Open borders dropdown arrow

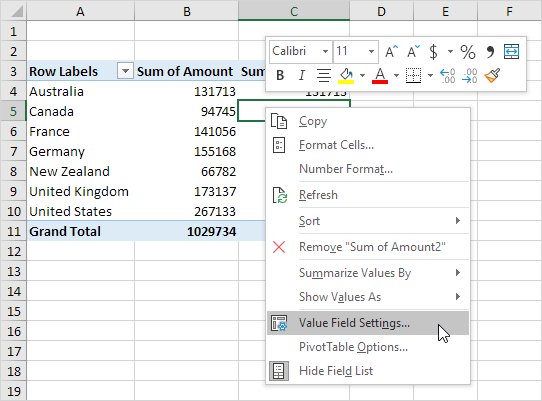pos(430,75)
